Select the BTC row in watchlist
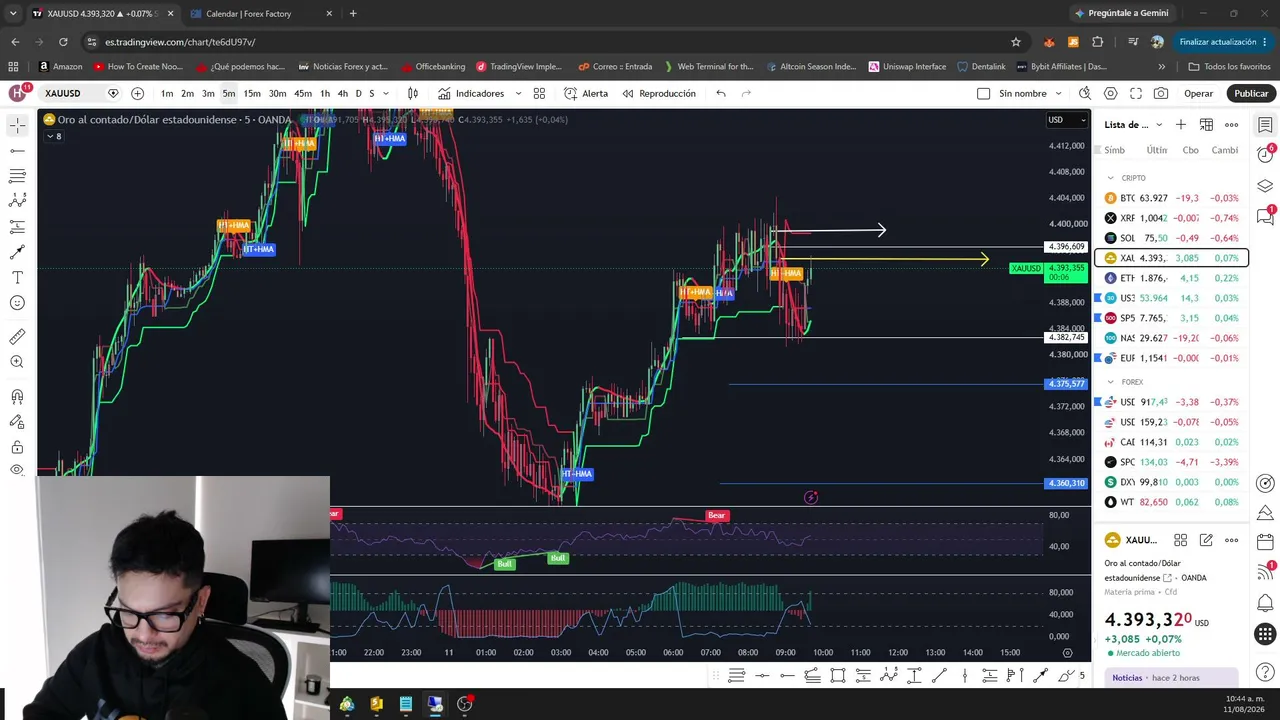The height and width of the screenshot is (720, 1280). point(1172,198)
